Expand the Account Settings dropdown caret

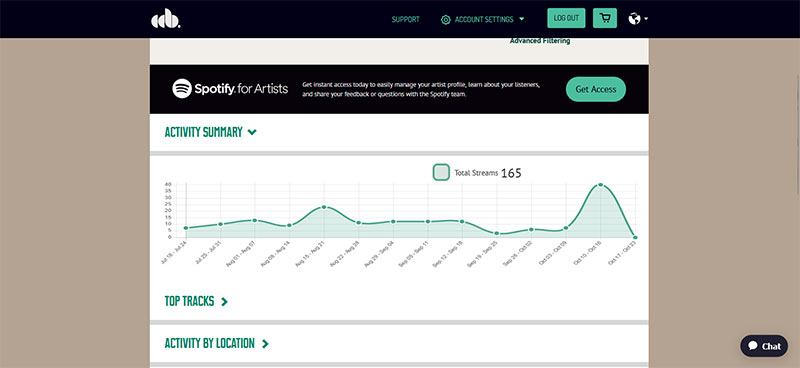click(x=521, y=19)
